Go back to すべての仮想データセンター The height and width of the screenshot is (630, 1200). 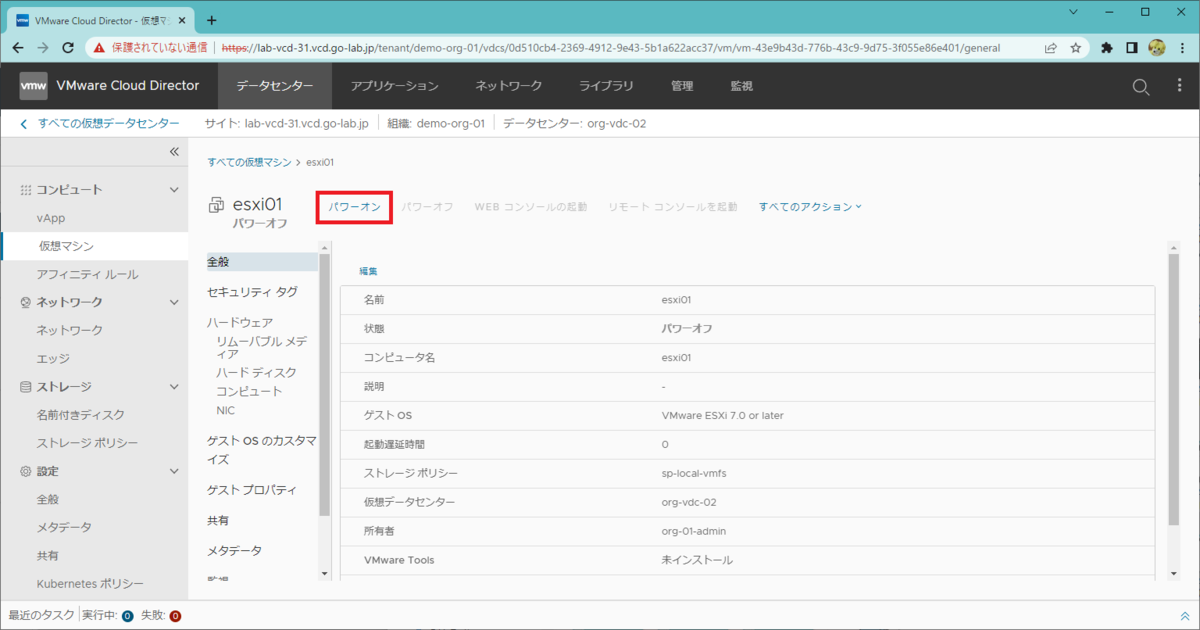[x=99, y=124]
